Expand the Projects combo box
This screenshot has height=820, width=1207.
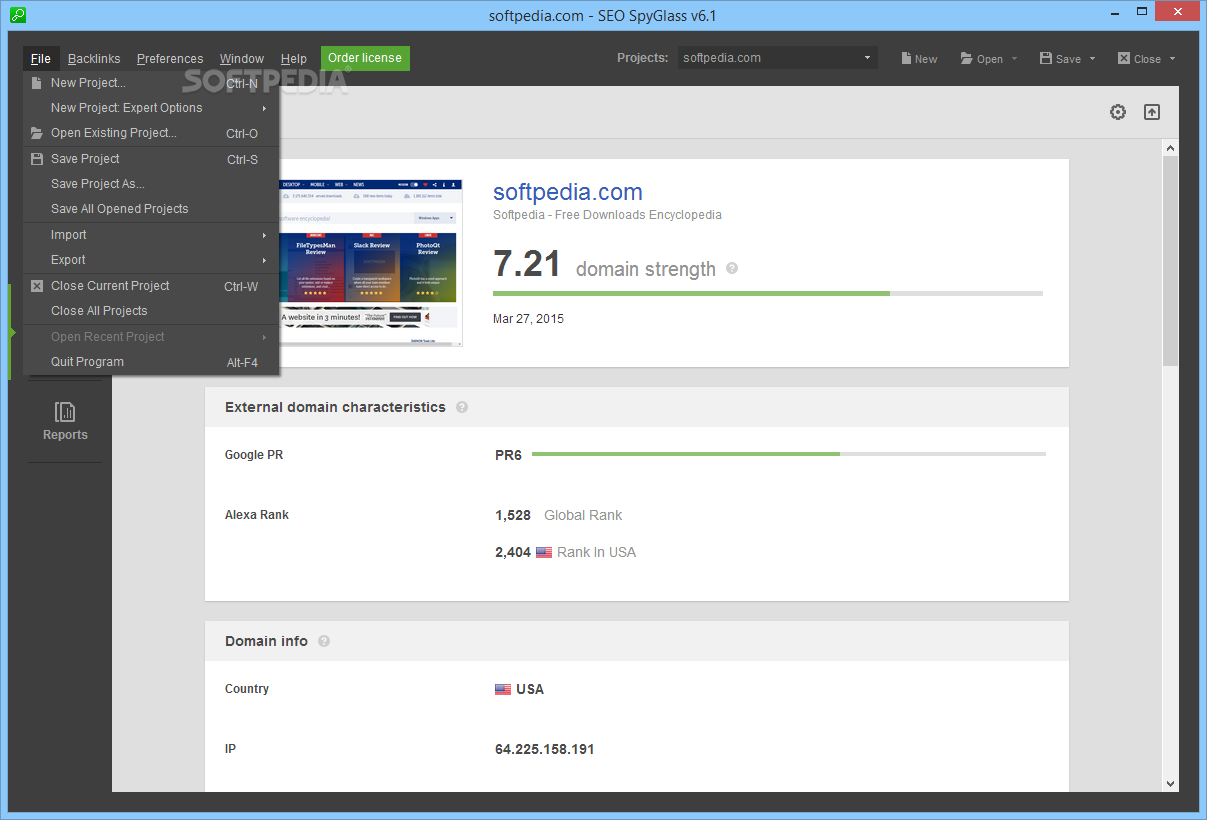pyautogui.click(x=778, y=58)
